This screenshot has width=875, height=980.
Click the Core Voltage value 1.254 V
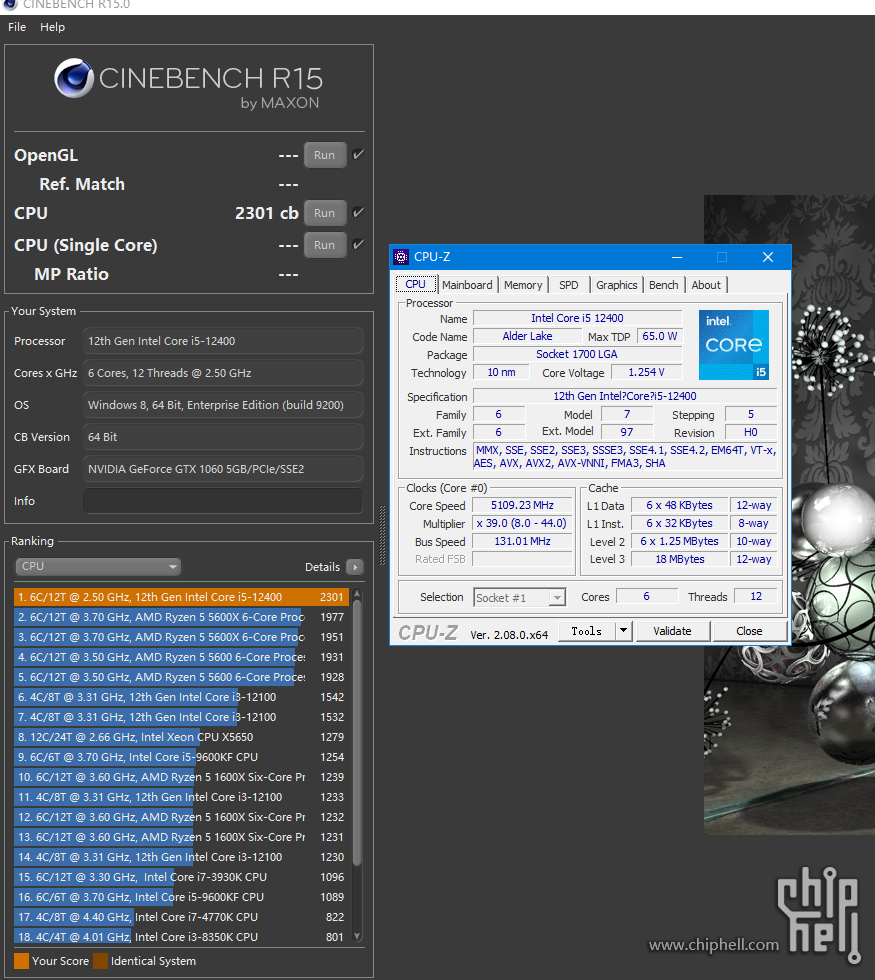click(646, 372)
